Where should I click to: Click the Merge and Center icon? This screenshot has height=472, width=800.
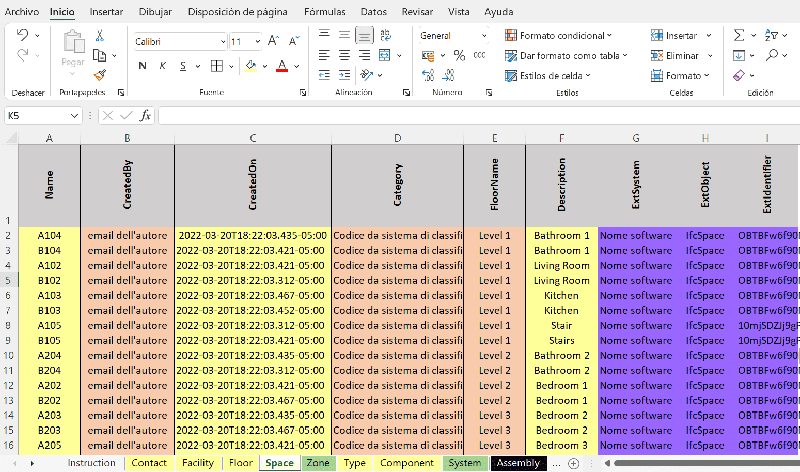coord(385,55)
